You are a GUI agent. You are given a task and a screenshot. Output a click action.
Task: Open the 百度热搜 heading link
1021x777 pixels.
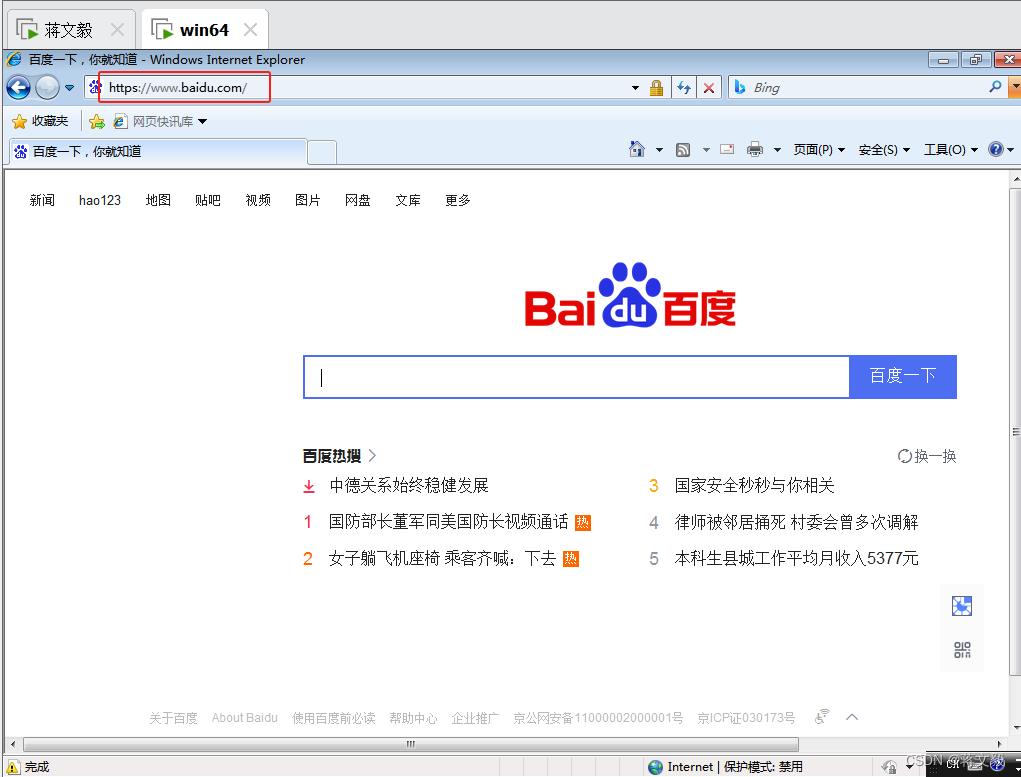tap(339, 456)
